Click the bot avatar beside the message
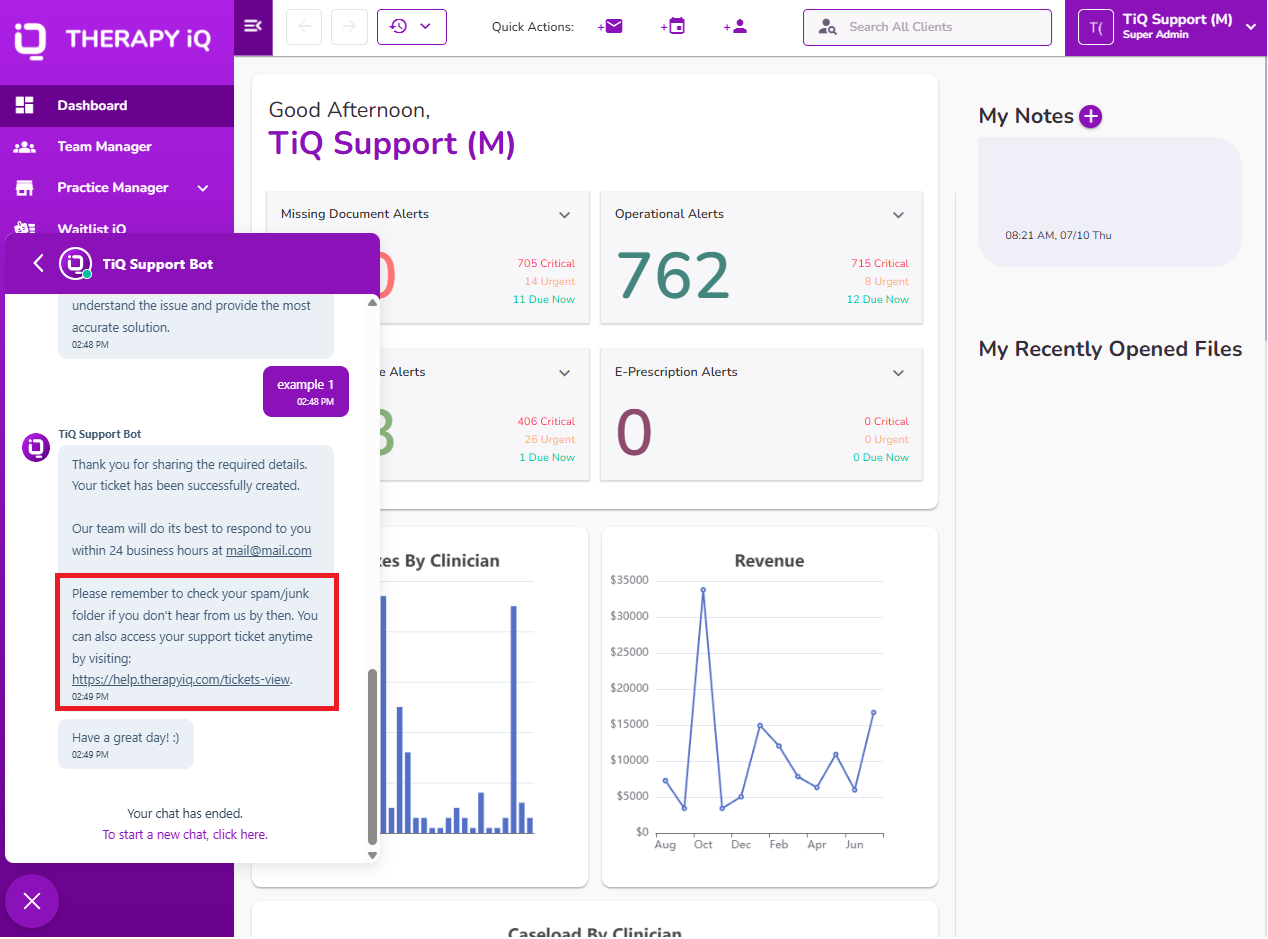The height and width of the screenshot is (939, 1268). [x=36, y=448]
